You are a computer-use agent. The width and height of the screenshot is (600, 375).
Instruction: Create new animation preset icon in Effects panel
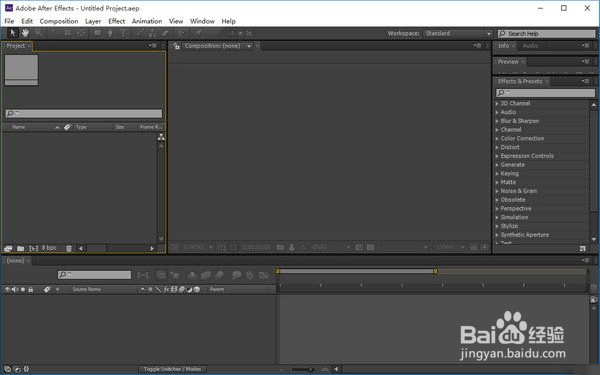[582, 248]
